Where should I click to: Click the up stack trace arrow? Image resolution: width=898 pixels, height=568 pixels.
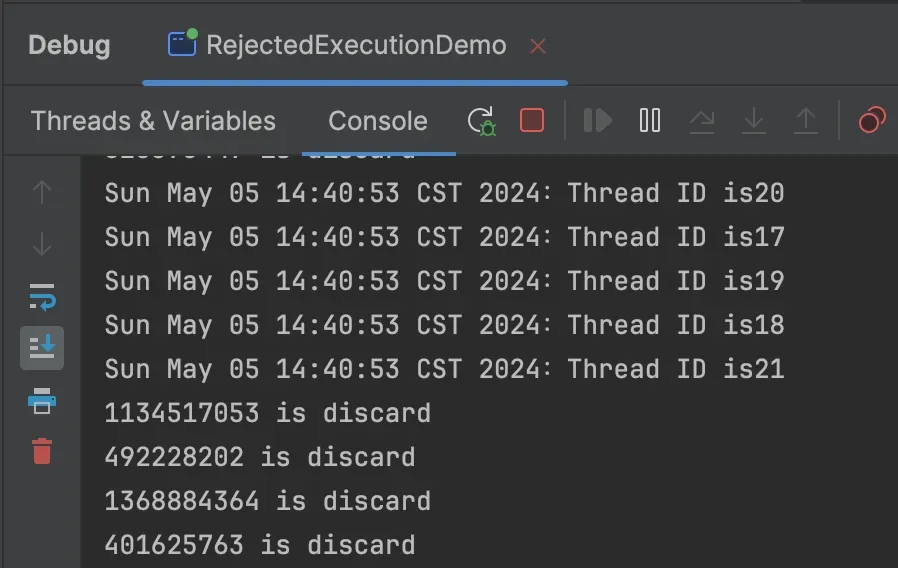42,192
